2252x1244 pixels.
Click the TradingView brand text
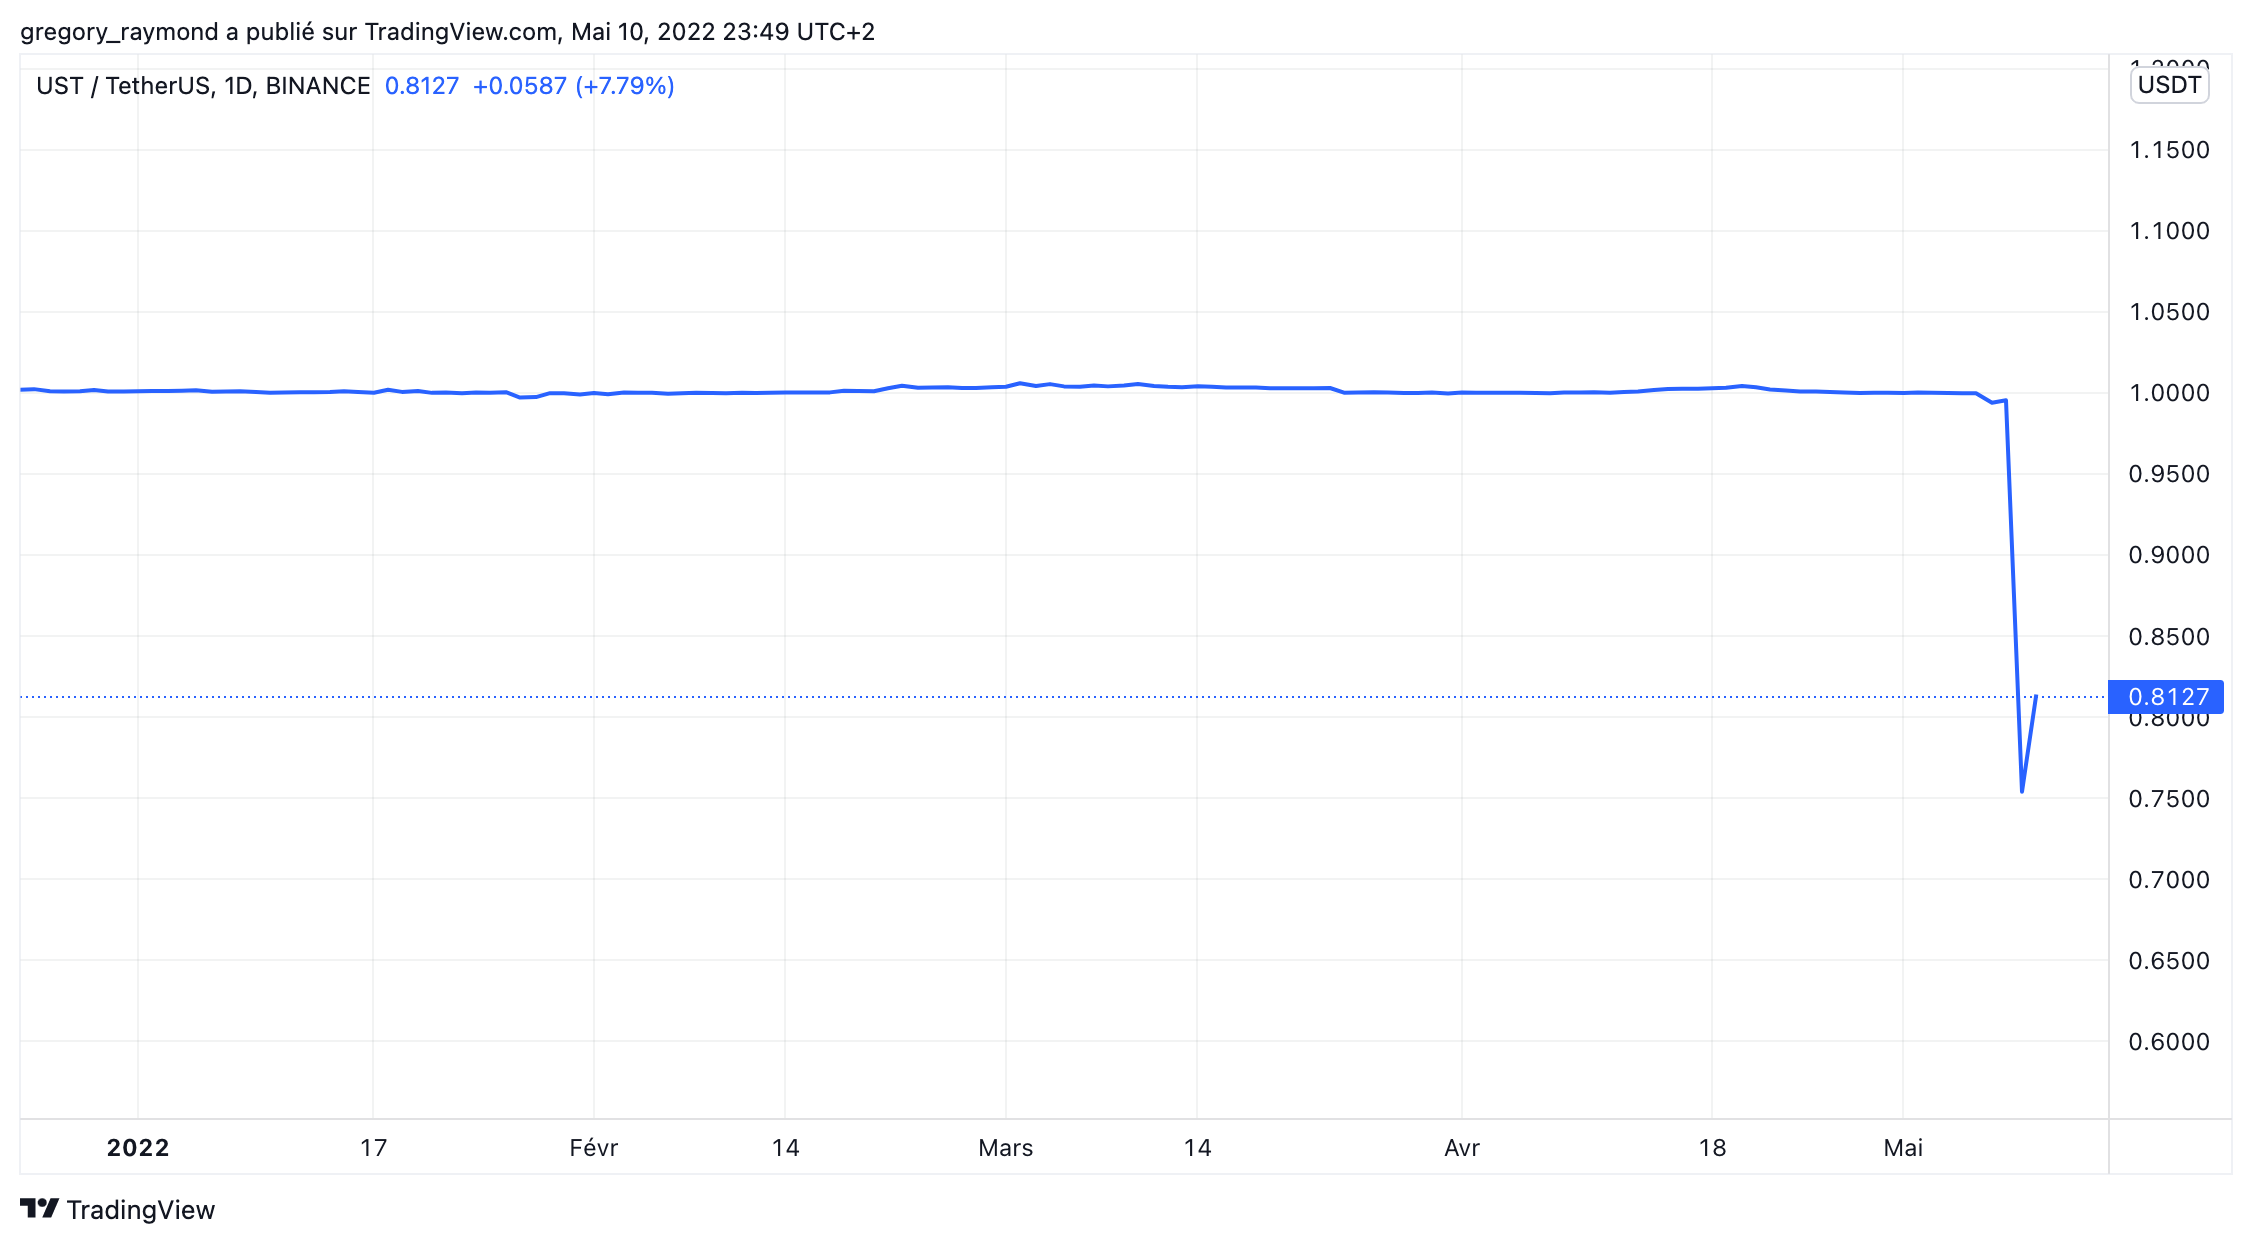click(x=140, y=1210)
